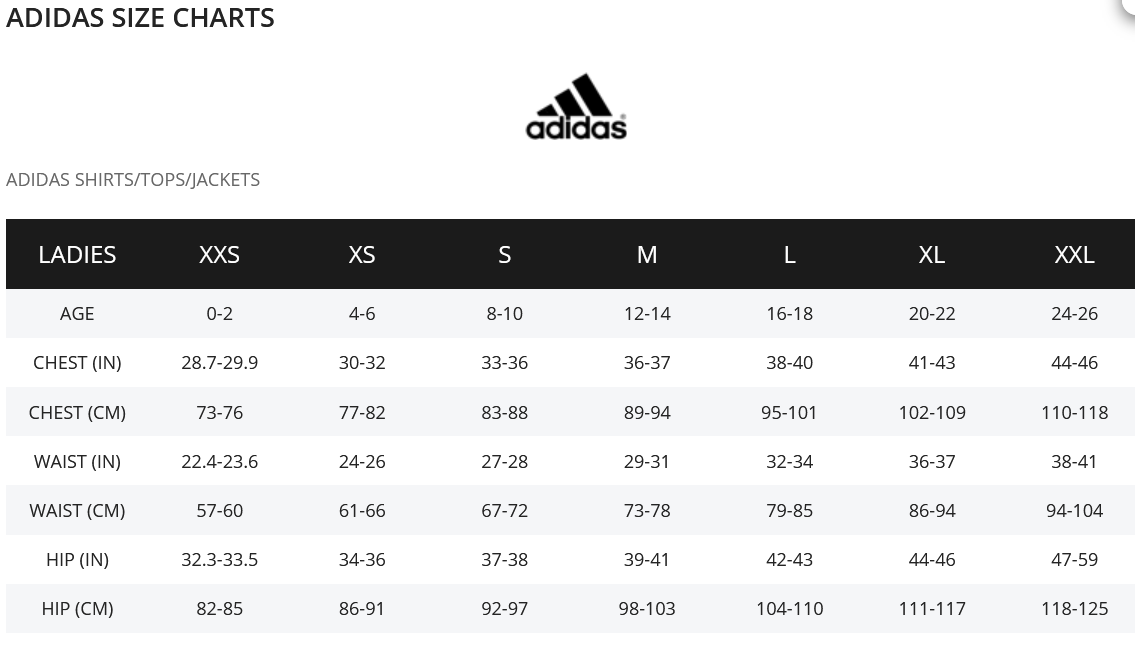Select the XXS size column header
This screenshot has height=663, width=1135.
pyautogui.click(x=219, y=255)
